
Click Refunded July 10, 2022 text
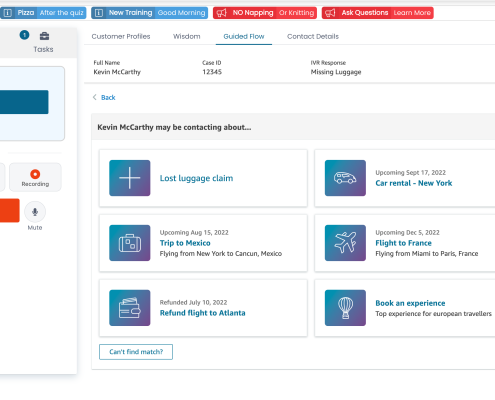coord(193,302)
